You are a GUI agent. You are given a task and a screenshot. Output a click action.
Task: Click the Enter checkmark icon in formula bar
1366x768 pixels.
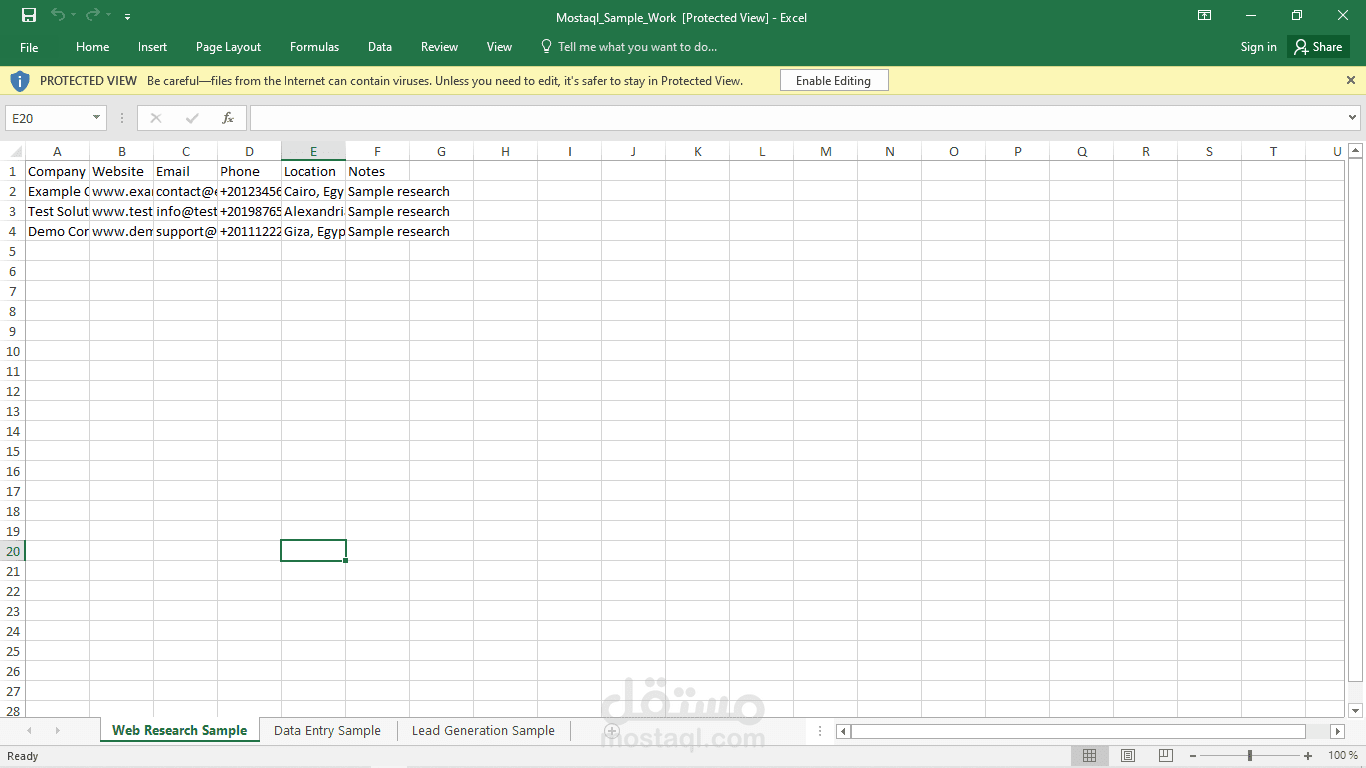[x=192, y=118]
